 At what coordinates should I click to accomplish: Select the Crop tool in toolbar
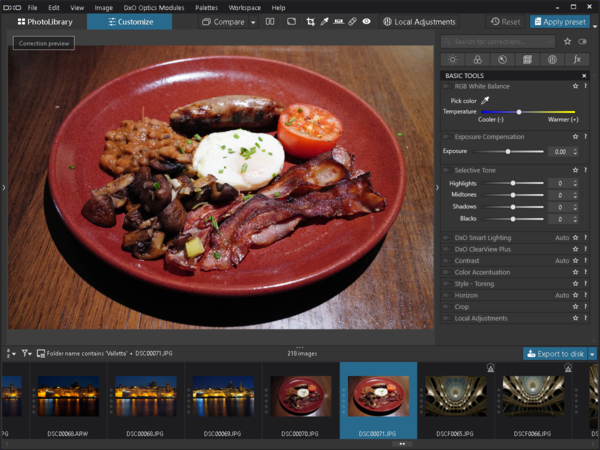[x=311, y=21]
